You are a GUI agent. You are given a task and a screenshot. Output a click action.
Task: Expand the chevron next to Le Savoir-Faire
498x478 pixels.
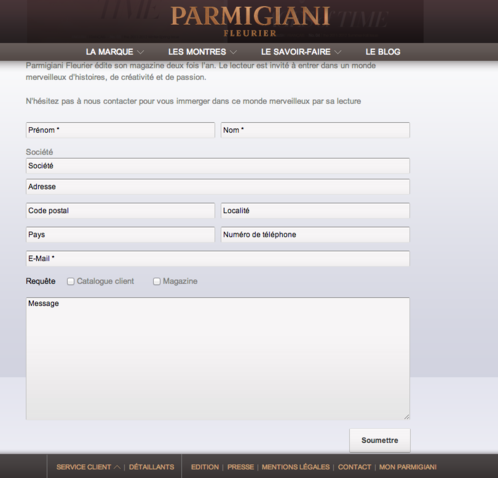[x=338, y=52]
